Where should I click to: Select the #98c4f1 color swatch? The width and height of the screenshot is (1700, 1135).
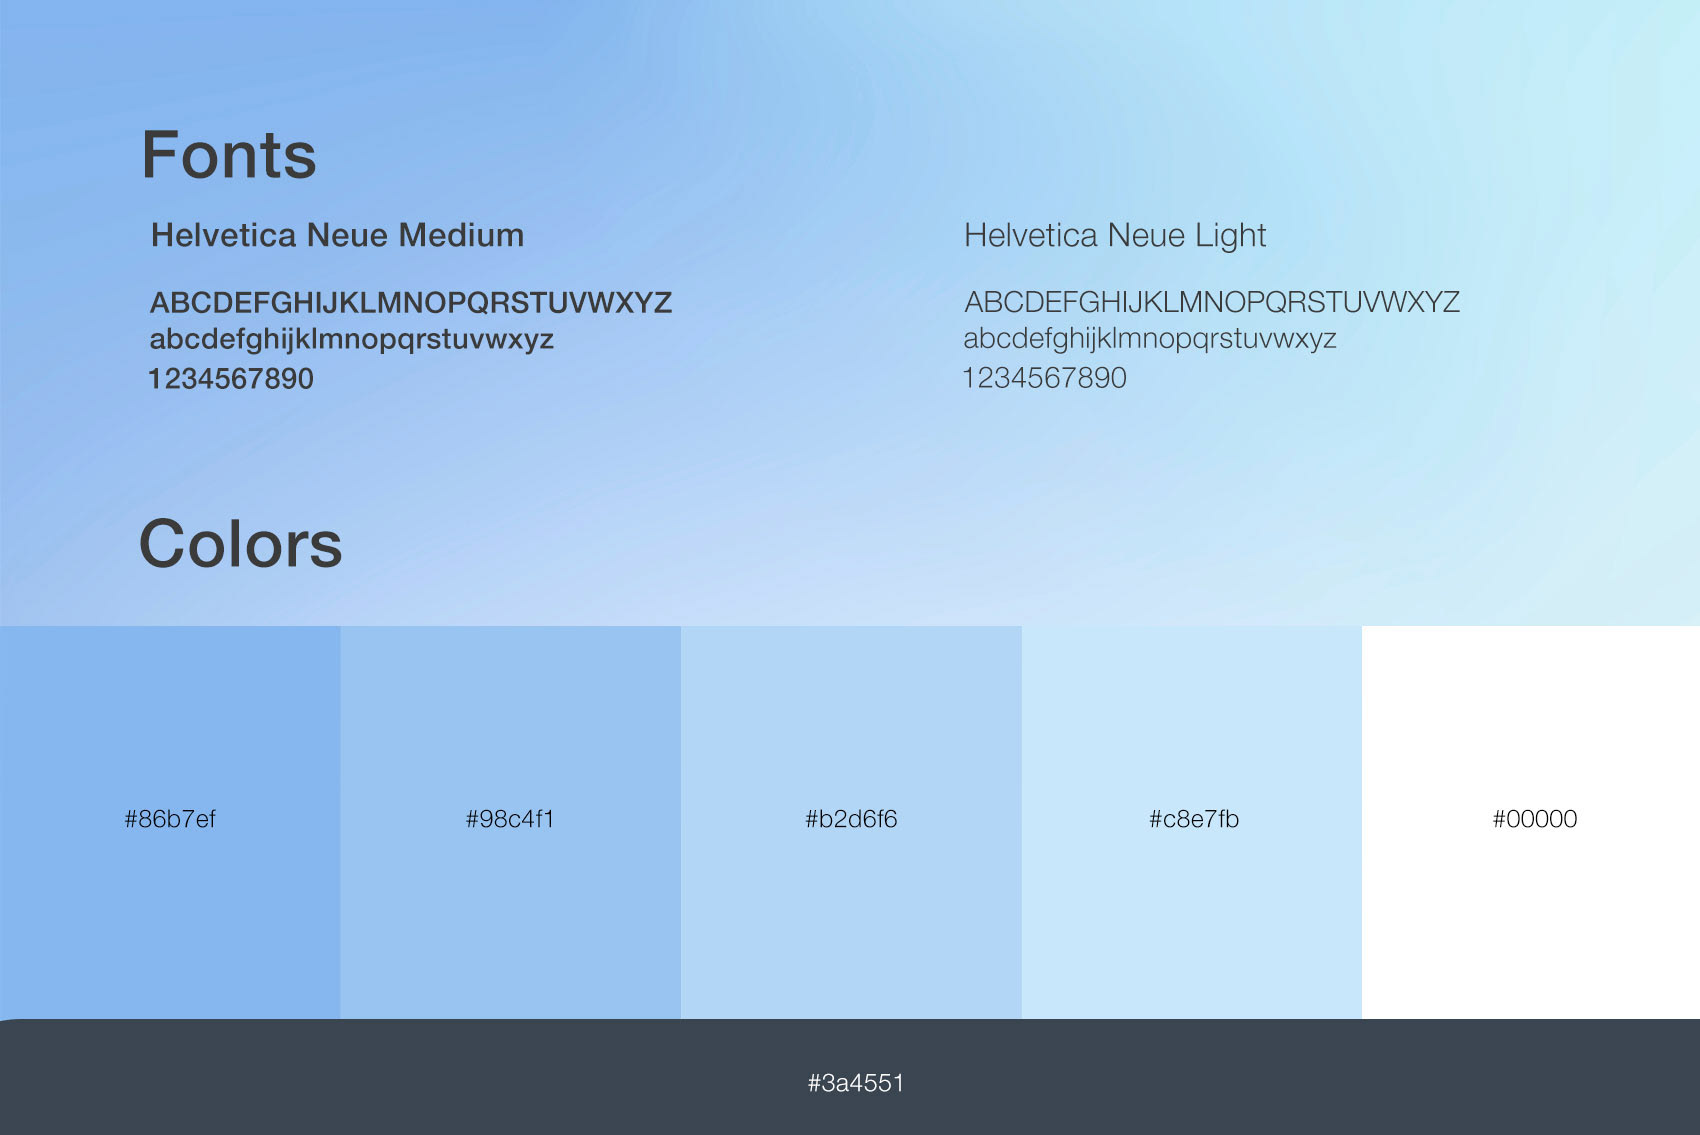(511, 822)
